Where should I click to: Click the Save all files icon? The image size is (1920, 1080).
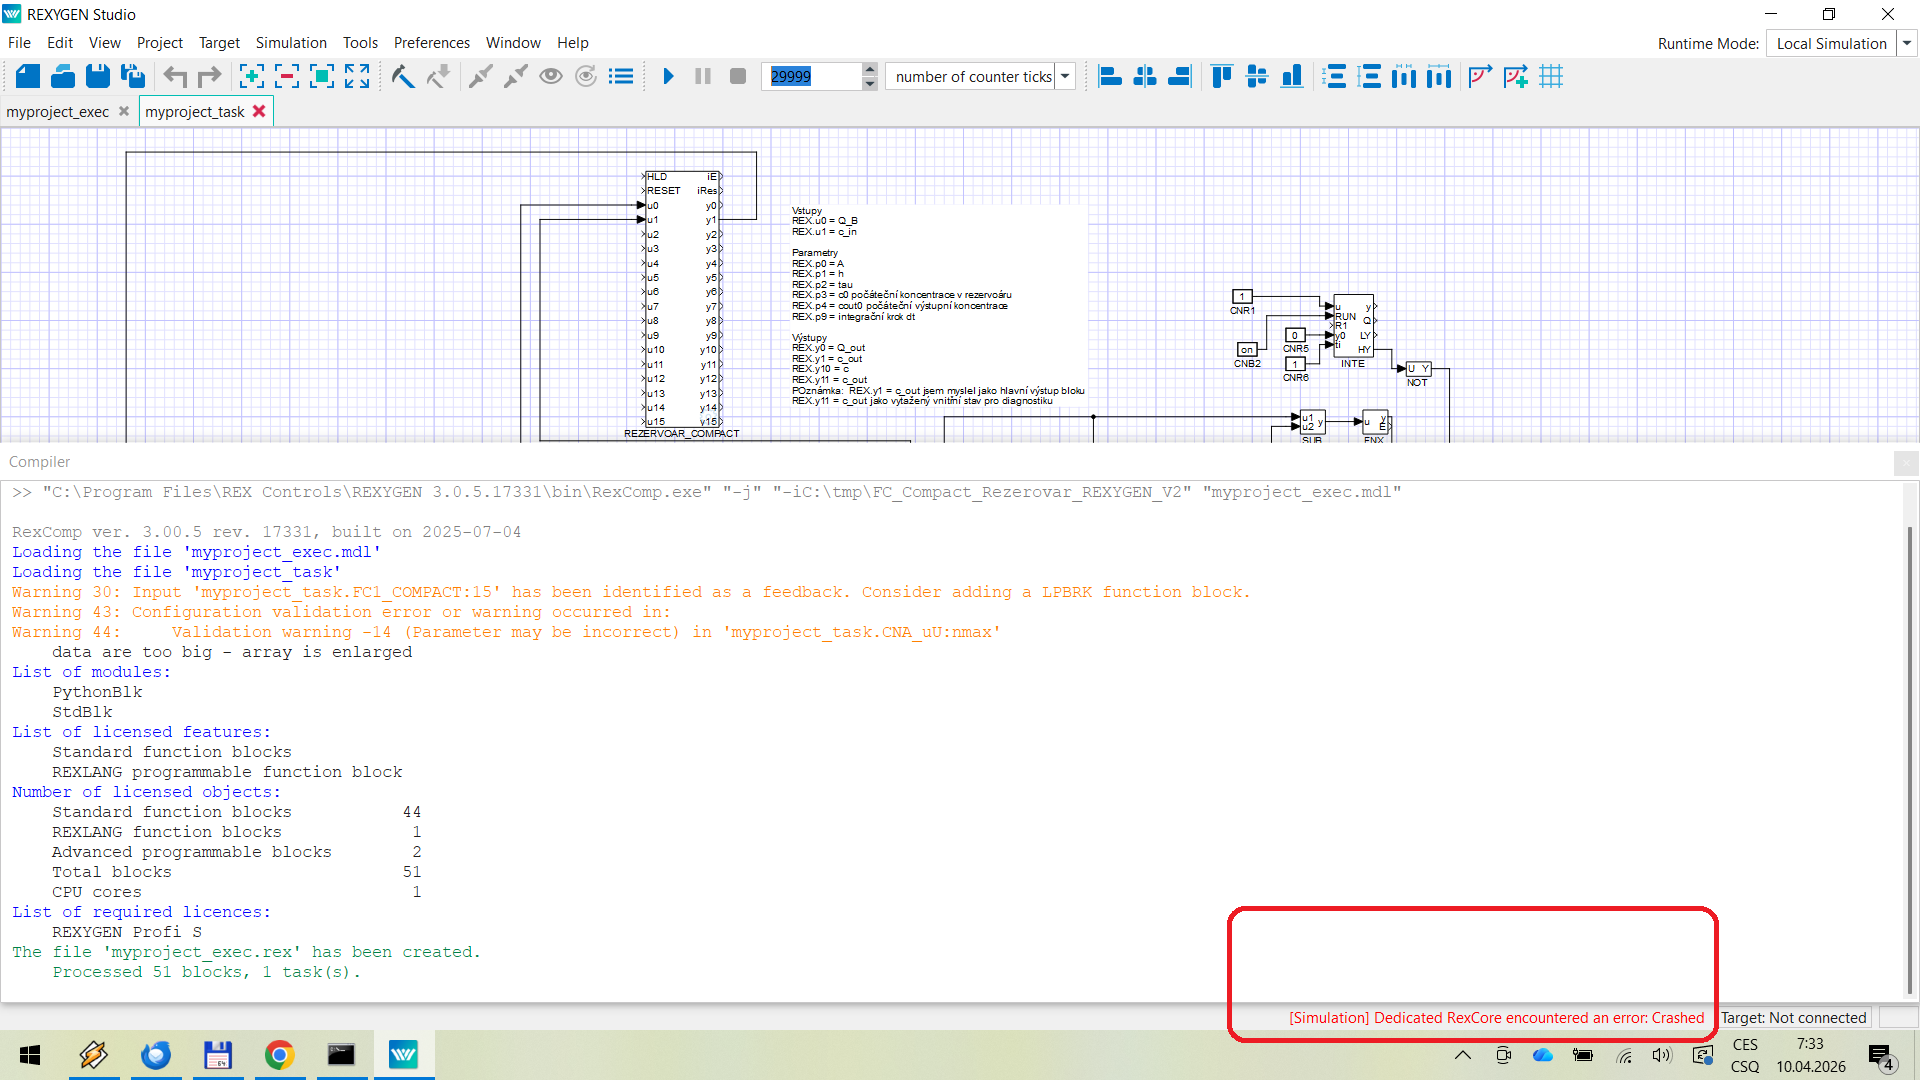click(x=133, y=76)
